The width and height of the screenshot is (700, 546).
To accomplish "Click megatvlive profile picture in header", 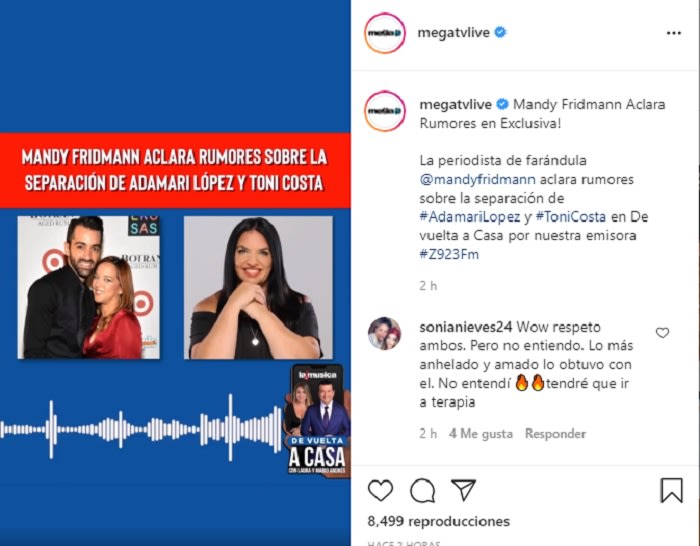I will pyautogui.click(x=385, y=33).
